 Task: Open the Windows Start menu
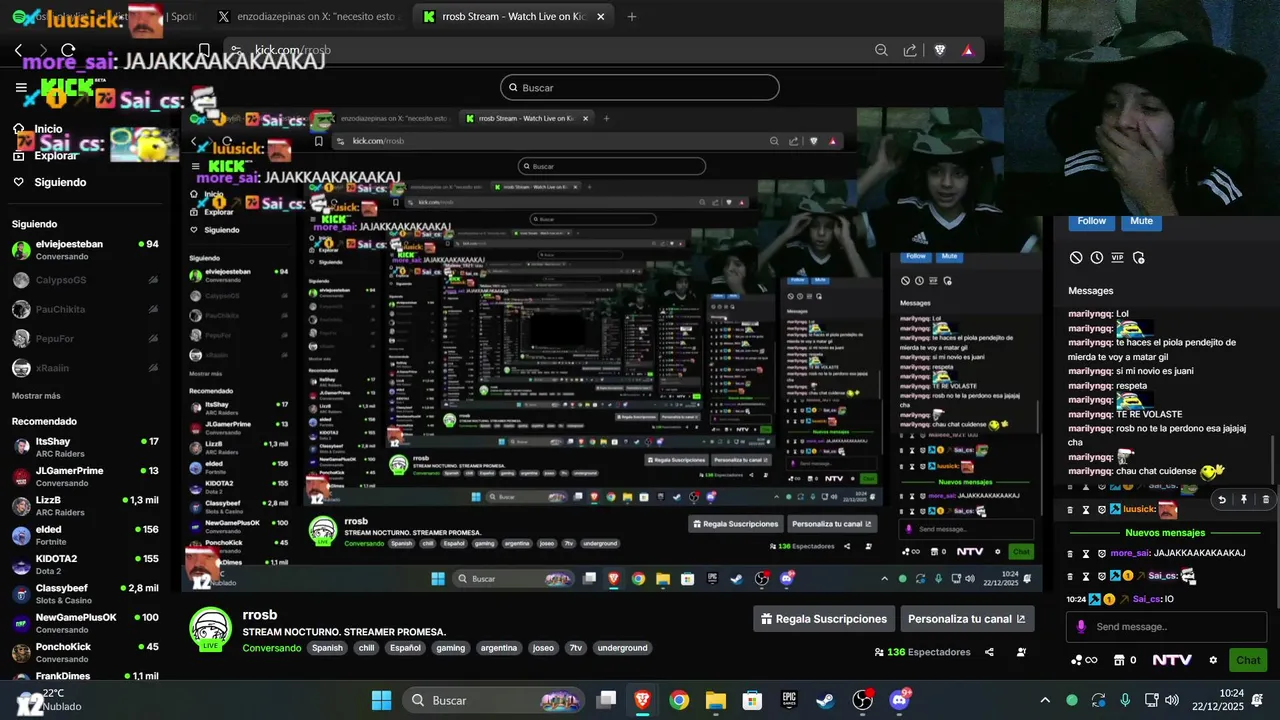pyautogui.click(x=381, y=700)
